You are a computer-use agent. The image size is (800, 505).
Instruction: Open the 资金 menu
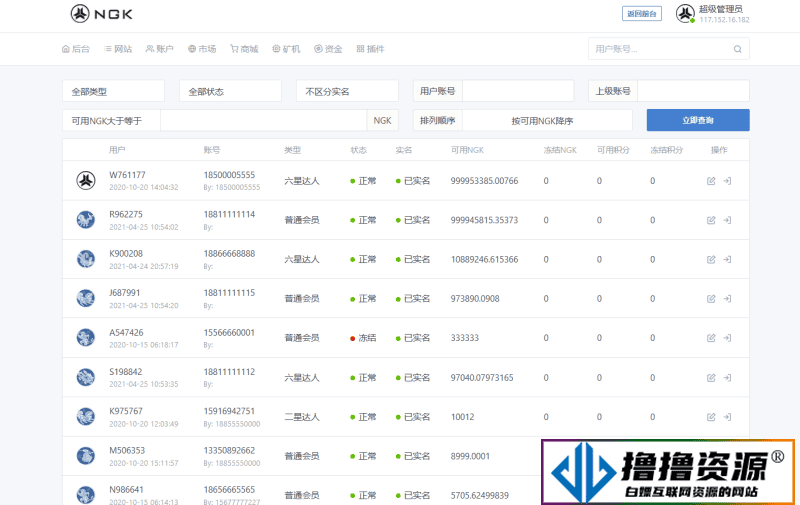(x=328, y=49)
